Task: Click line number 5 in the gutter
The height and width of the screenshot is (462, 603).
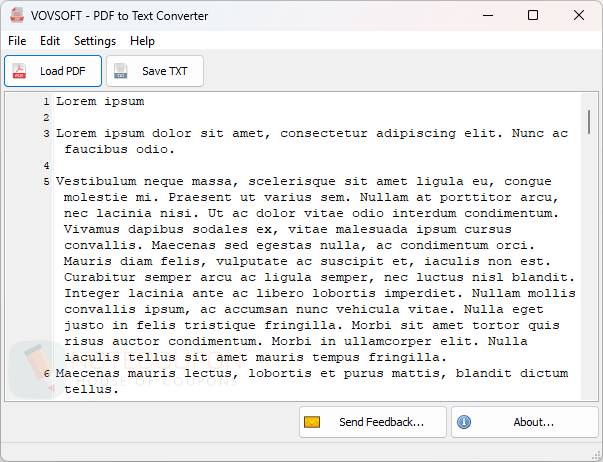Action: [x=46, y=182]
